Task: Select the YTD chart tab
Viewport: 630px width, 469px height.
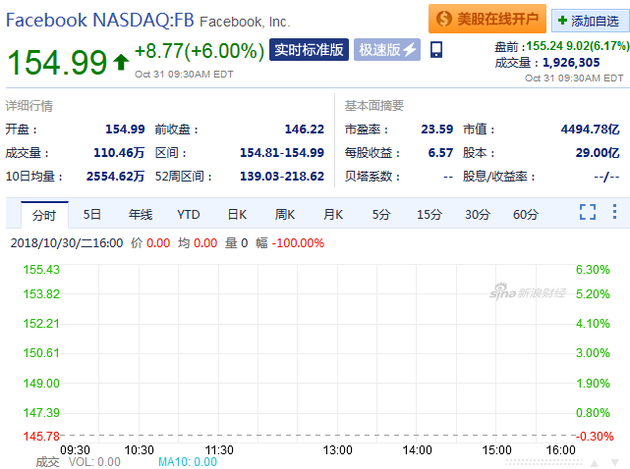Action: [188, 215]
